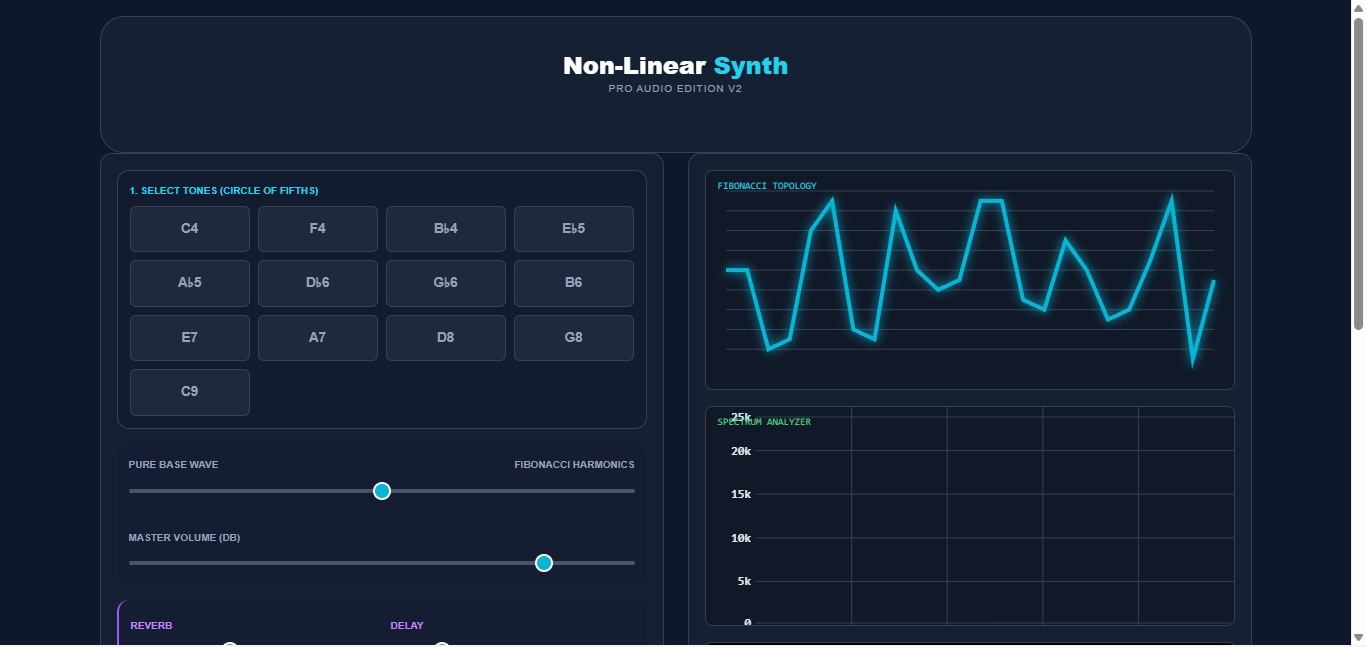Click the 'DELAY' label
The width and height of the screenshot is (1366, 647).
(407, 626)
